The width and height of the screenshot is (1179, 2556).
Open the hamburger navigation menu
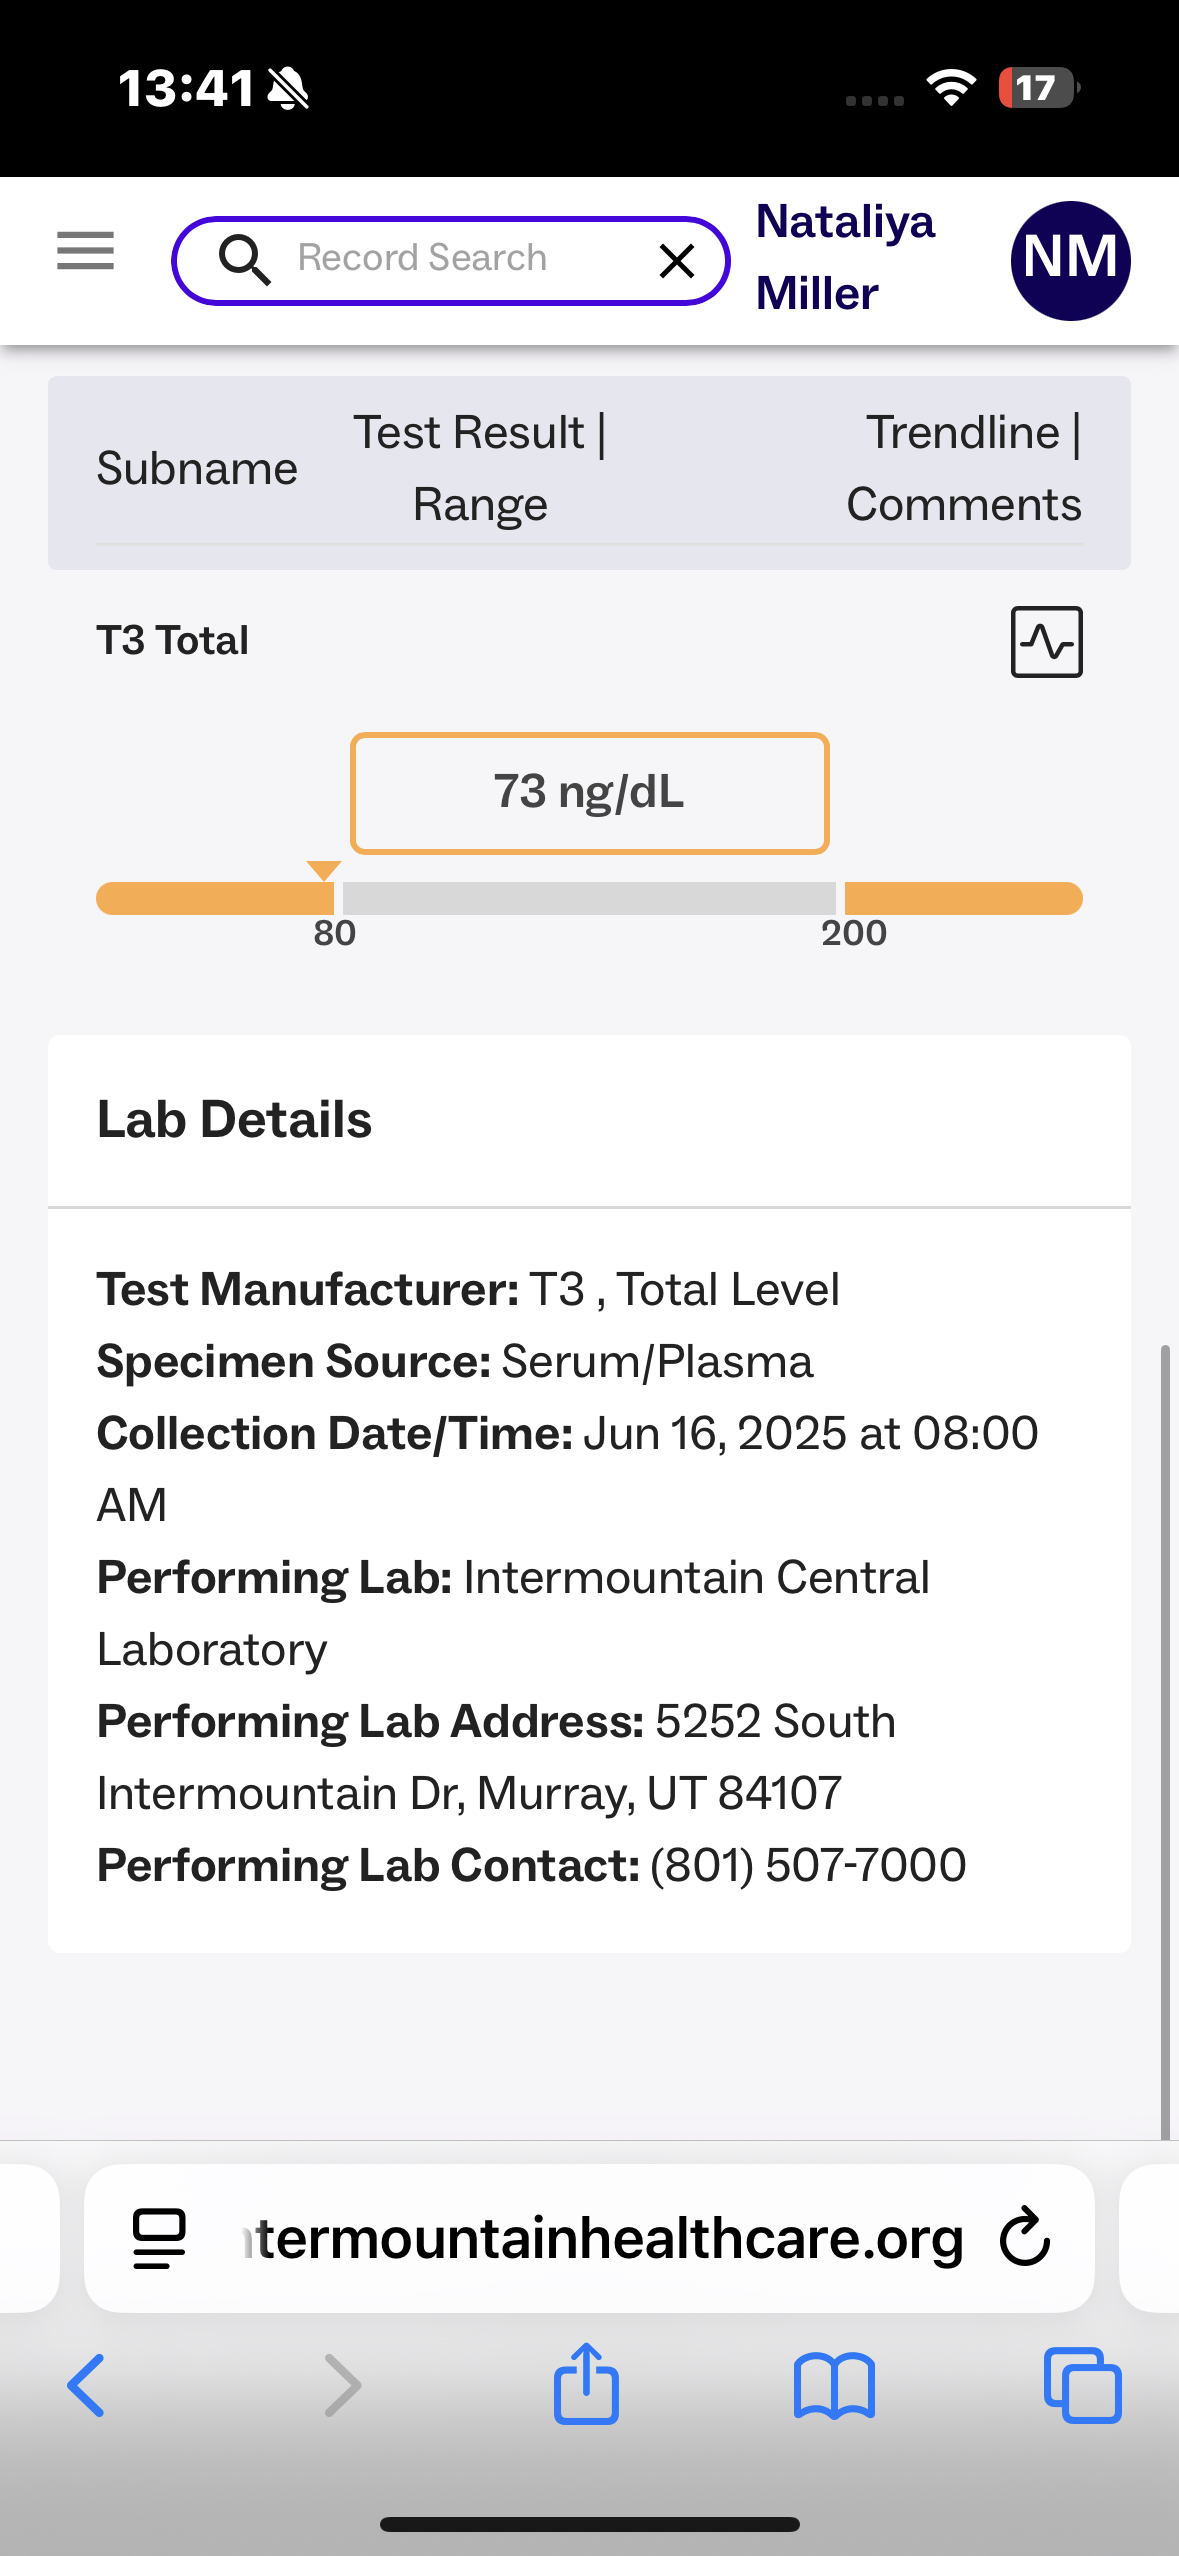(x=85, y=251)
